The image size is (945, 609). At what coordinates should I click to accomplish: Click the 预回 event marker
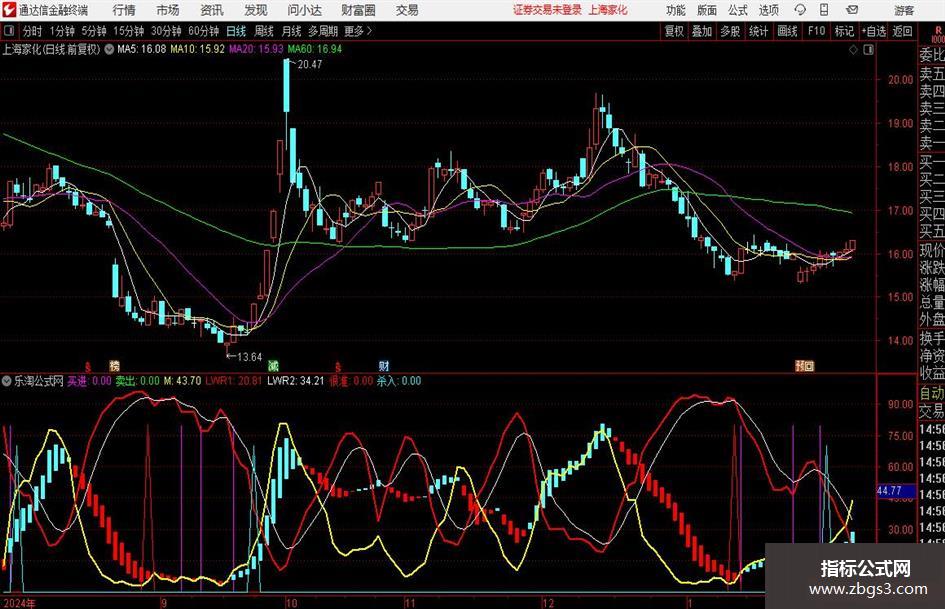pyautogui.click(x=805, y=365)
